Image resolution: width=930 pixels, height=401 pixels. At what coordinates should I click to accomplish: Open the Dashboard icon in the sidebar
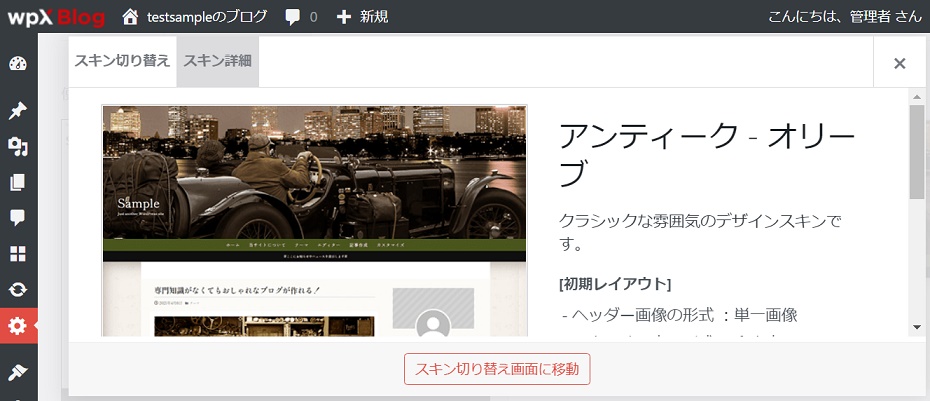tap(18, 65)
